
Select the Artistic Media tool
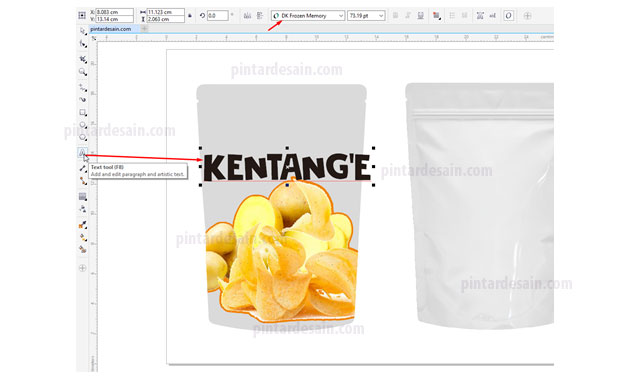pos(82,100)
